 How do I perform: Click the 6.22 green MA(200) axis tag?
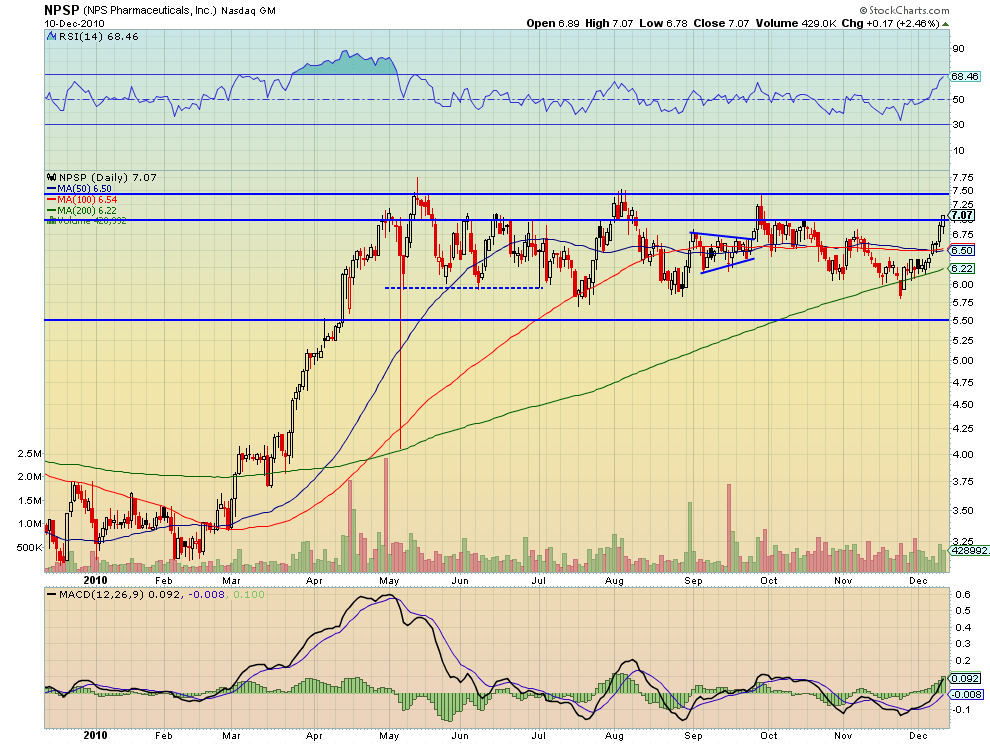962,268
